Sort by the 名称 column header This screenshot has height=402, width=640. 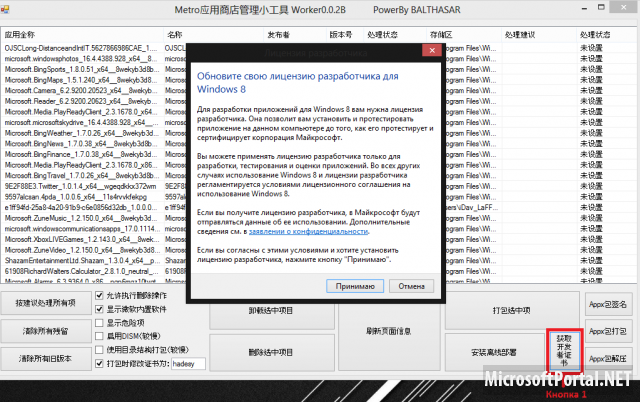pyautogui.click(x=213, y=35)
